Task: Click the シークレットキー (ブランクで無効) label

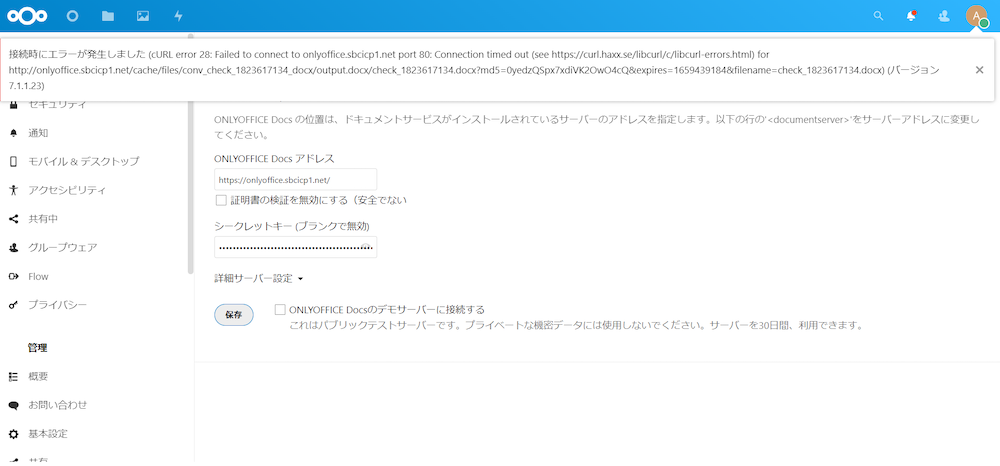Action: [292, 226]
